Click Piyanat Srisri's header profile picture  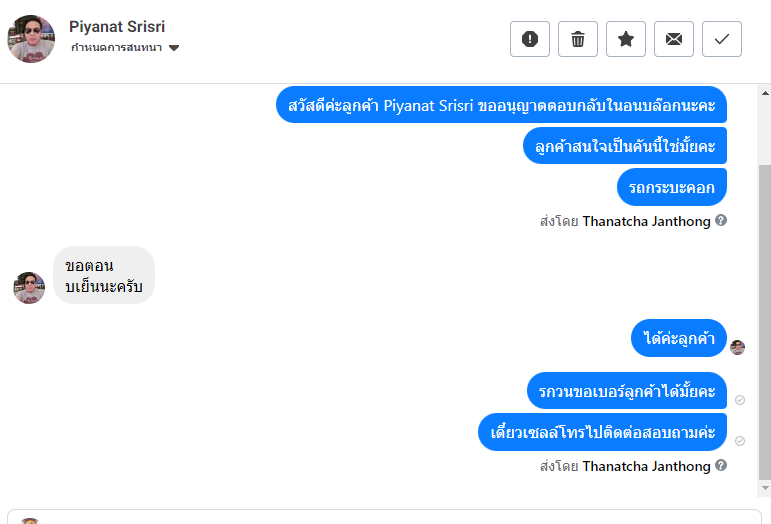[x=31, y=39]
